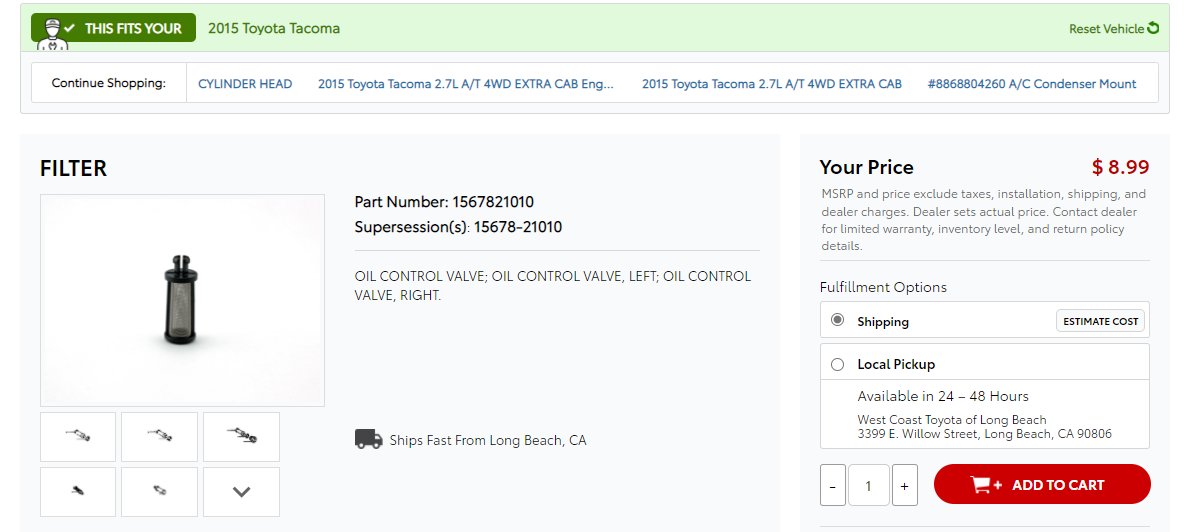
Task: Click the FILTER heading
Action: (x=73, y=168)
